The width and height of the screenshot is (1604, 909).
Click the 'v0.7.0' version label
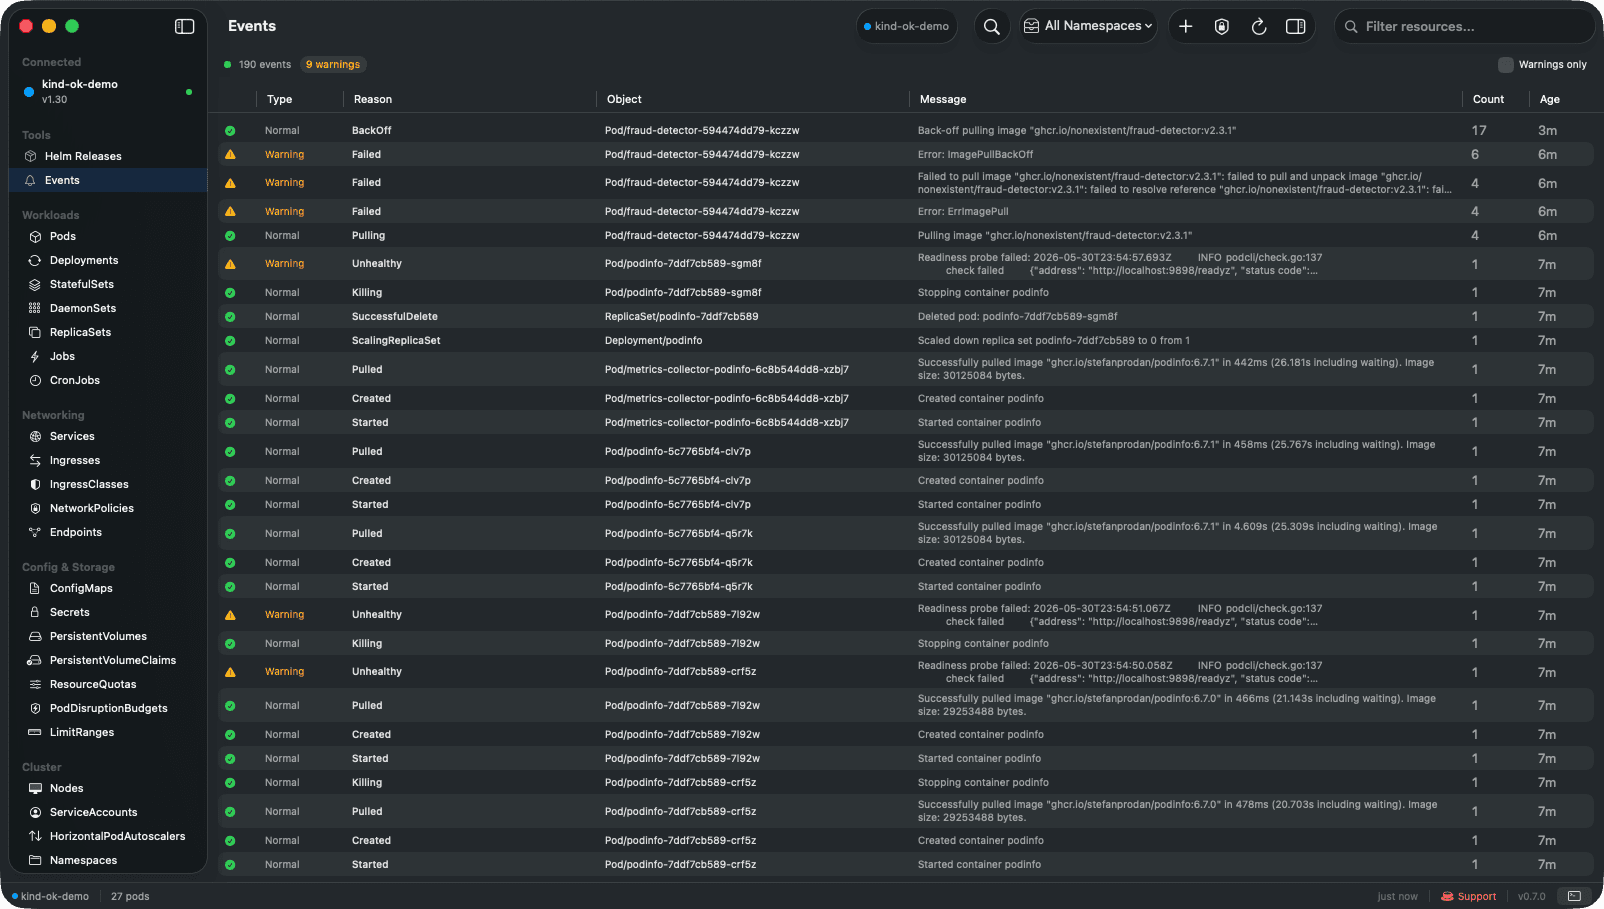[x=1531, y=896]
